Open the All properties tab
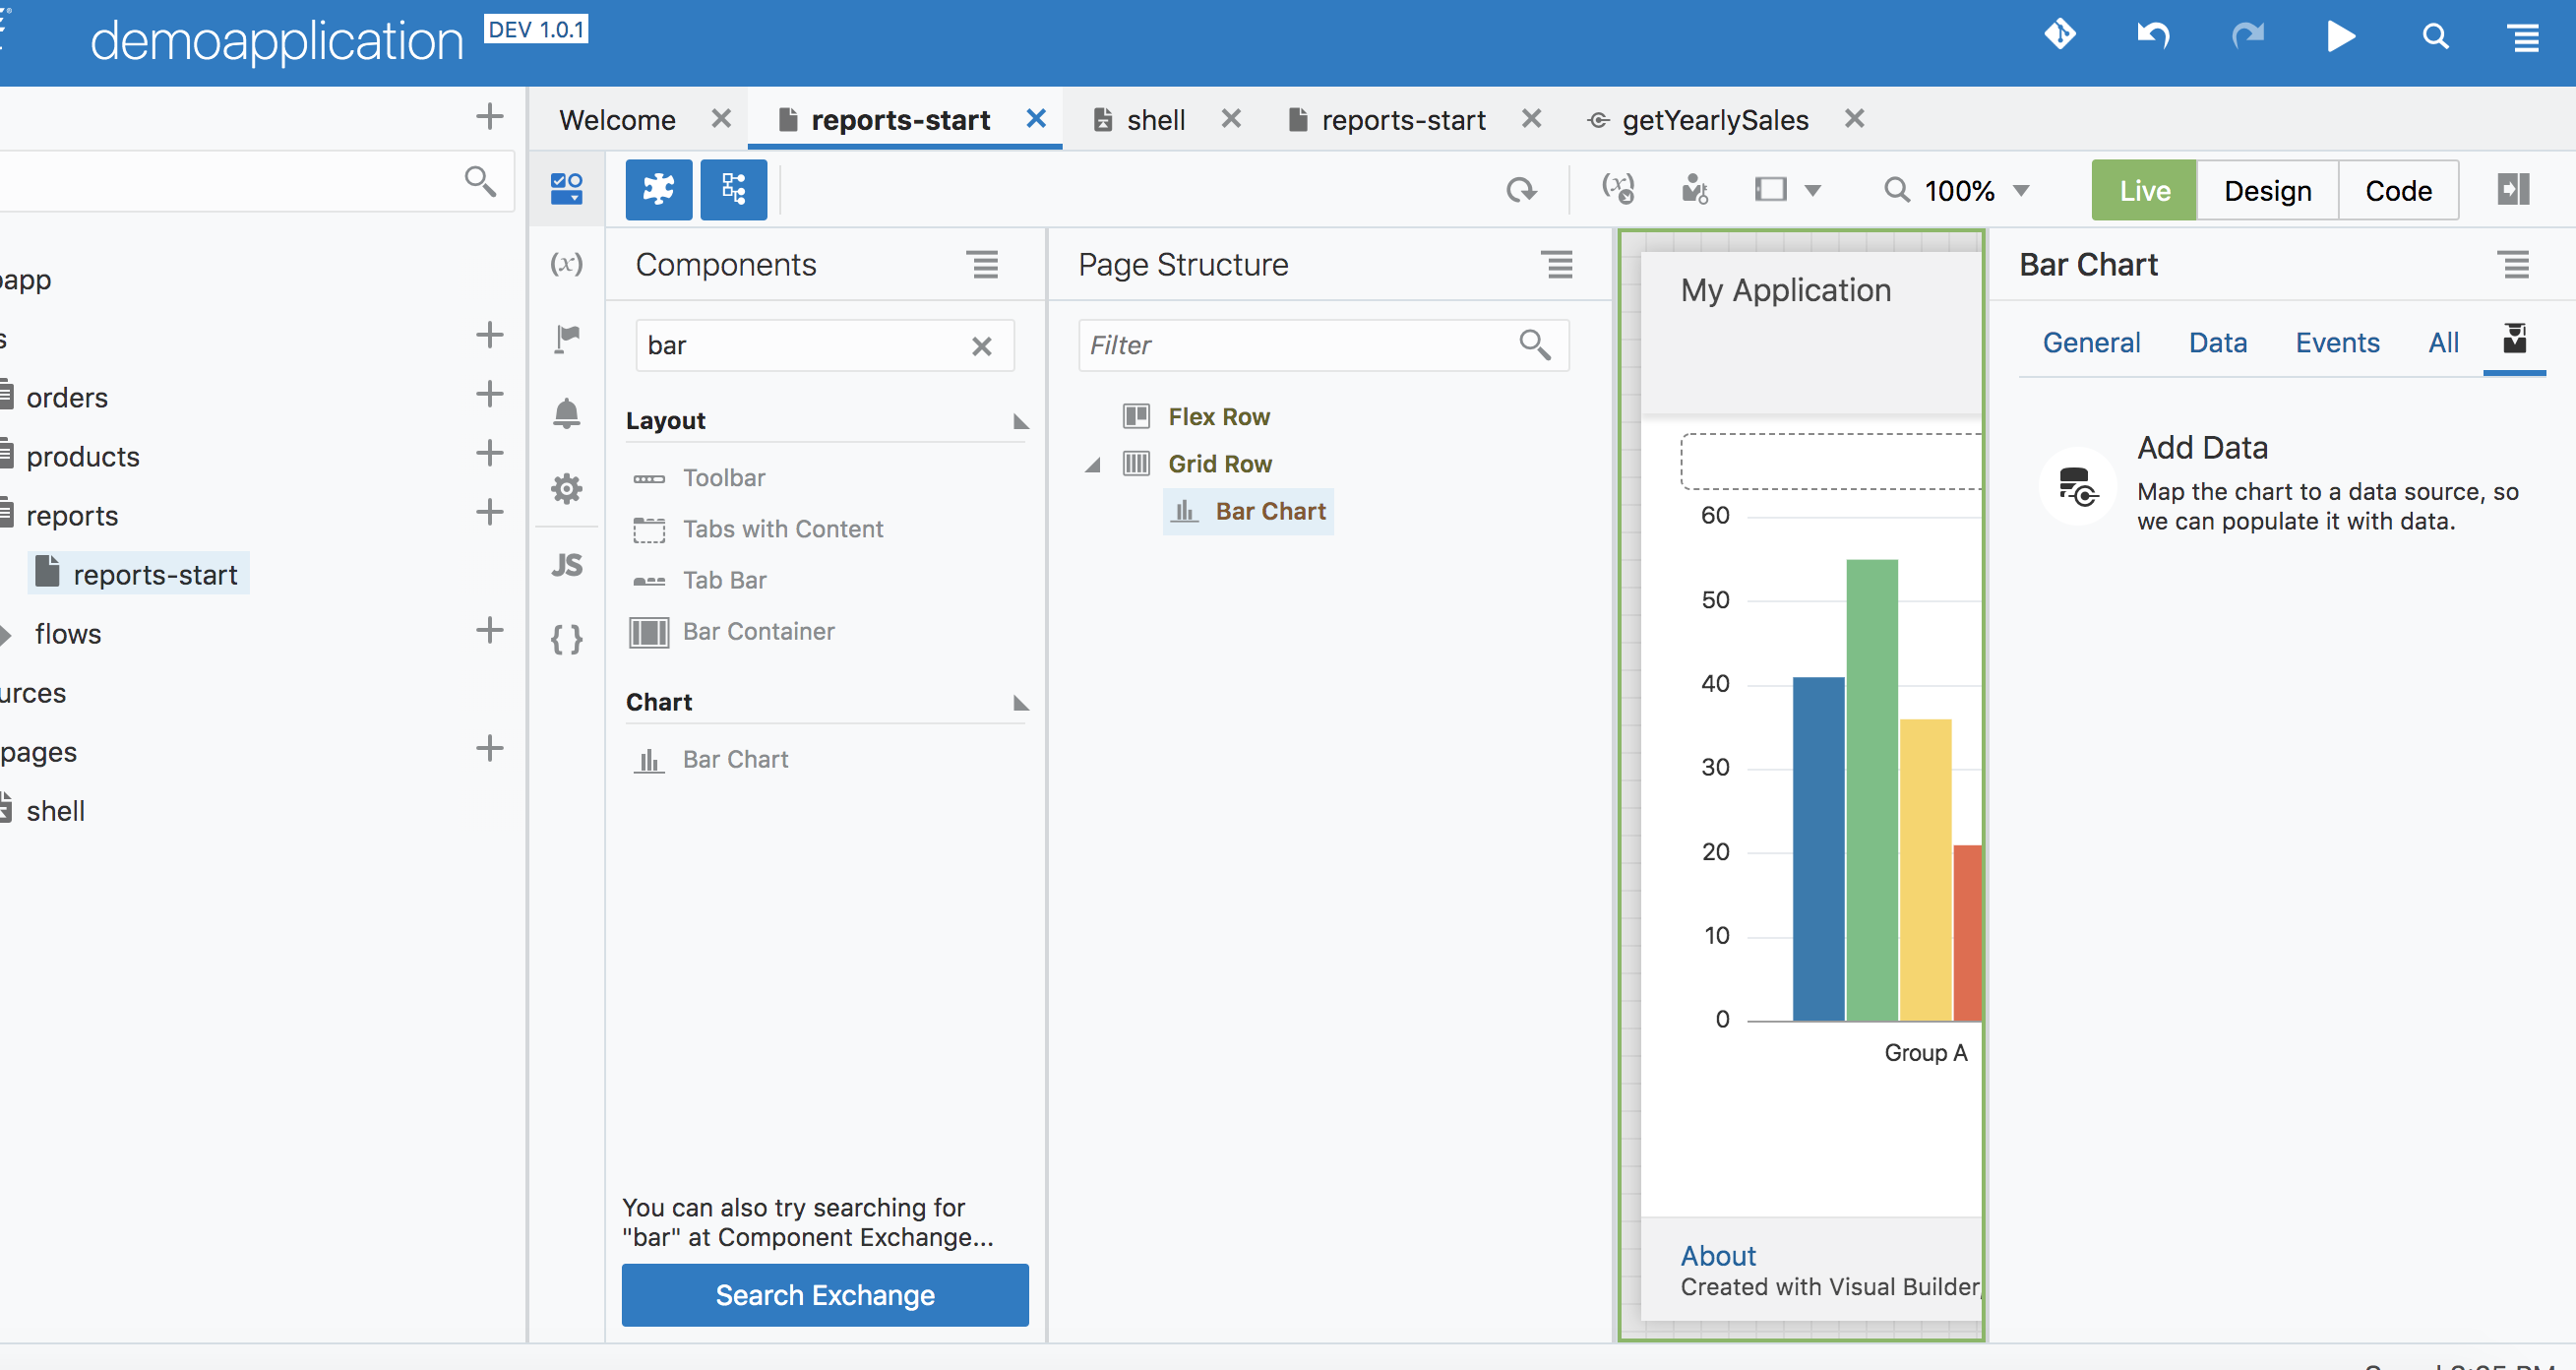The image size is (2576, 1370). (x=2443, y=343)
